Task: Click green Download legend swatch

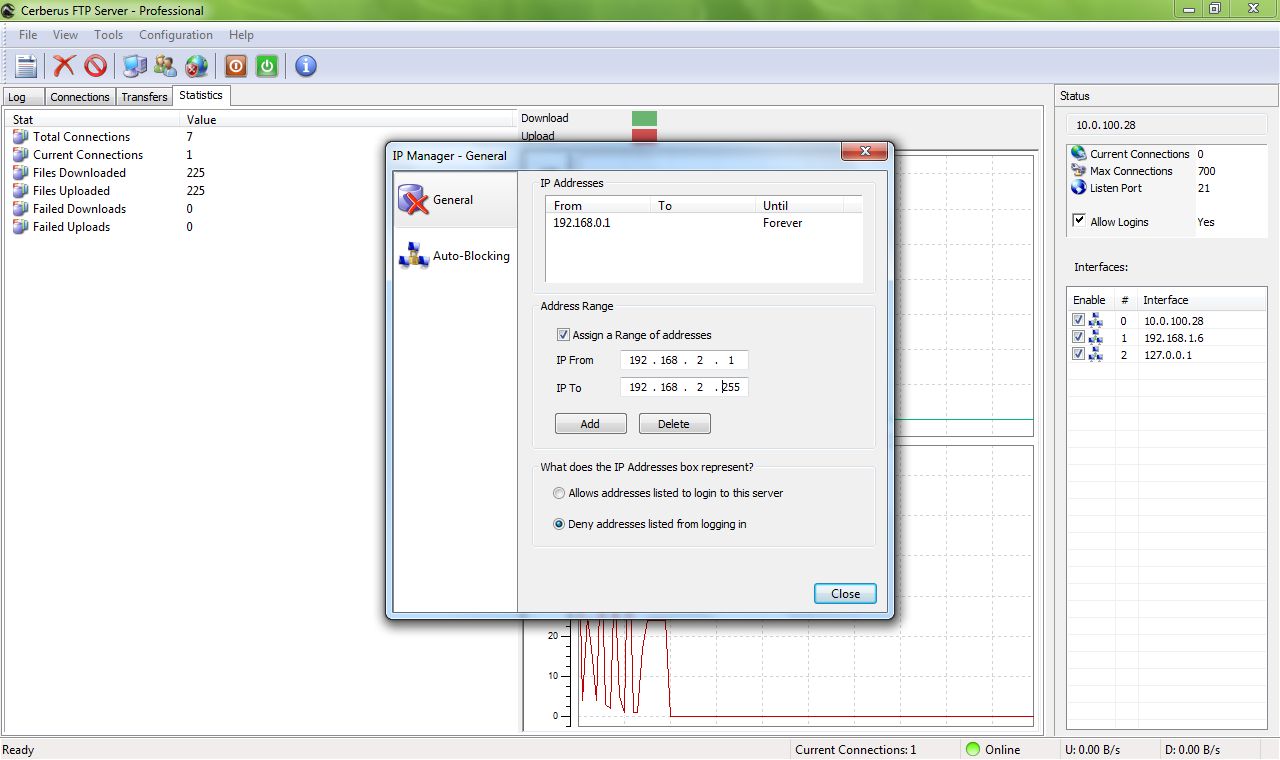Action: [x=644, y=118]
